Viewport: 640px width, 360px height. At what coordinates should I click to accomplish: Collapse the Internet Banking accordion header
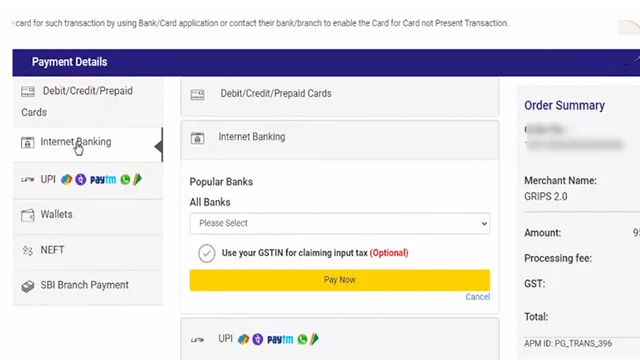tap(340, 140)
